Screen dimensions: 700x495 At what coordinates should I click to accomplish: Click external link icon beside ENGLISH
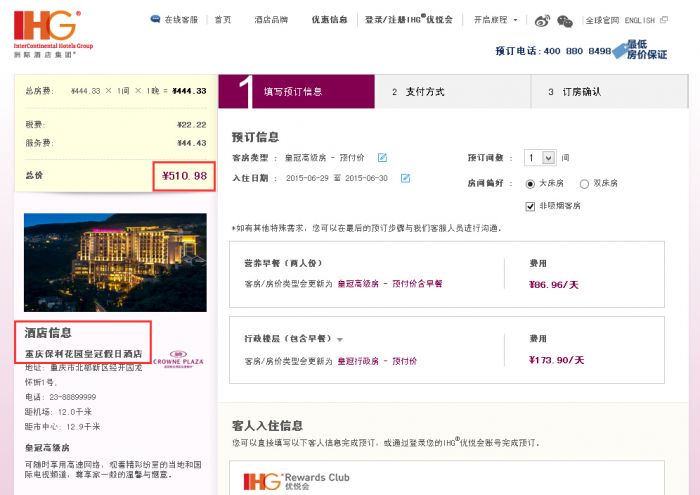[664, 20]
